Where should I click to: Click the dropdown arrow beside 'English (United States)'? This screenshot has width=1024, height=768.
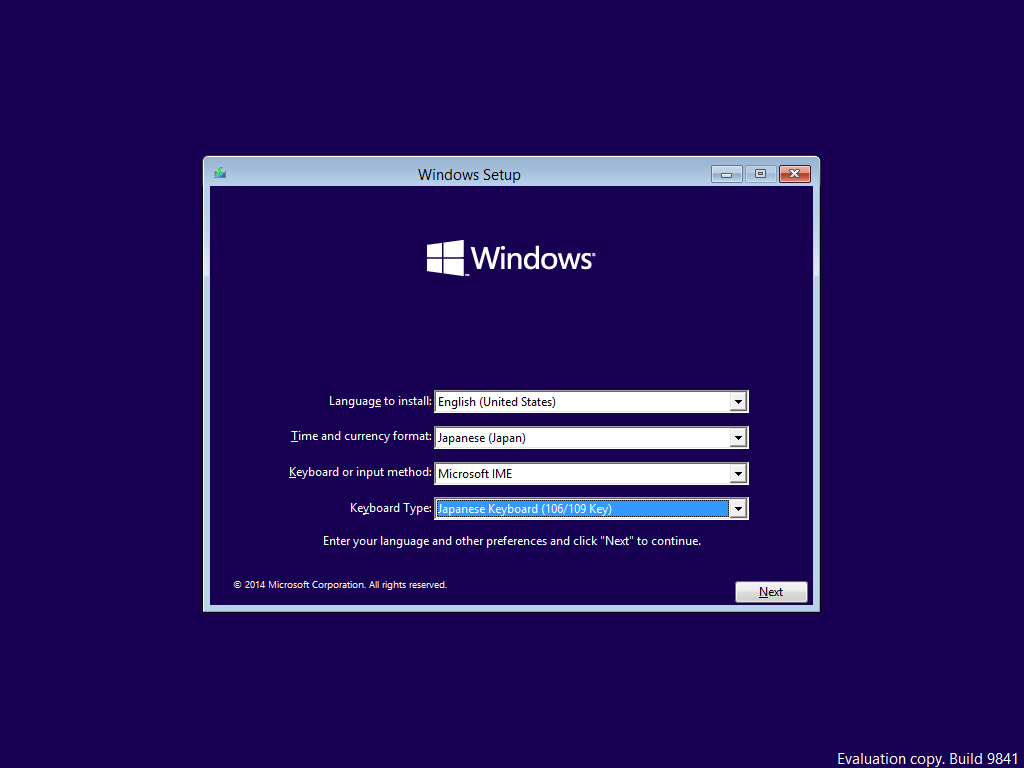coord(738,401)
